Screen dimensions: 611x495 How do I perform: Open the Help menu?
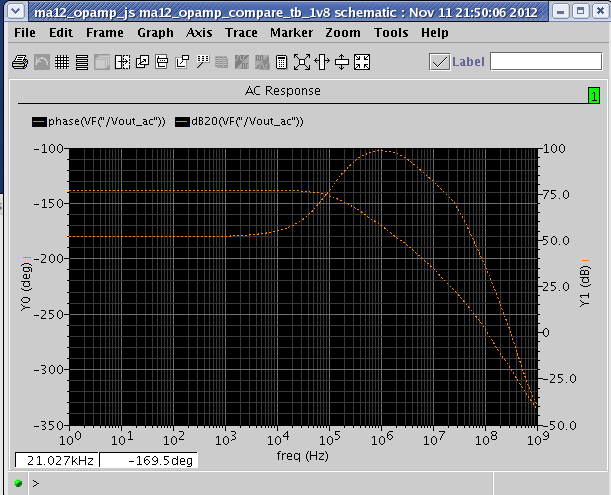(x=434, y=33)
